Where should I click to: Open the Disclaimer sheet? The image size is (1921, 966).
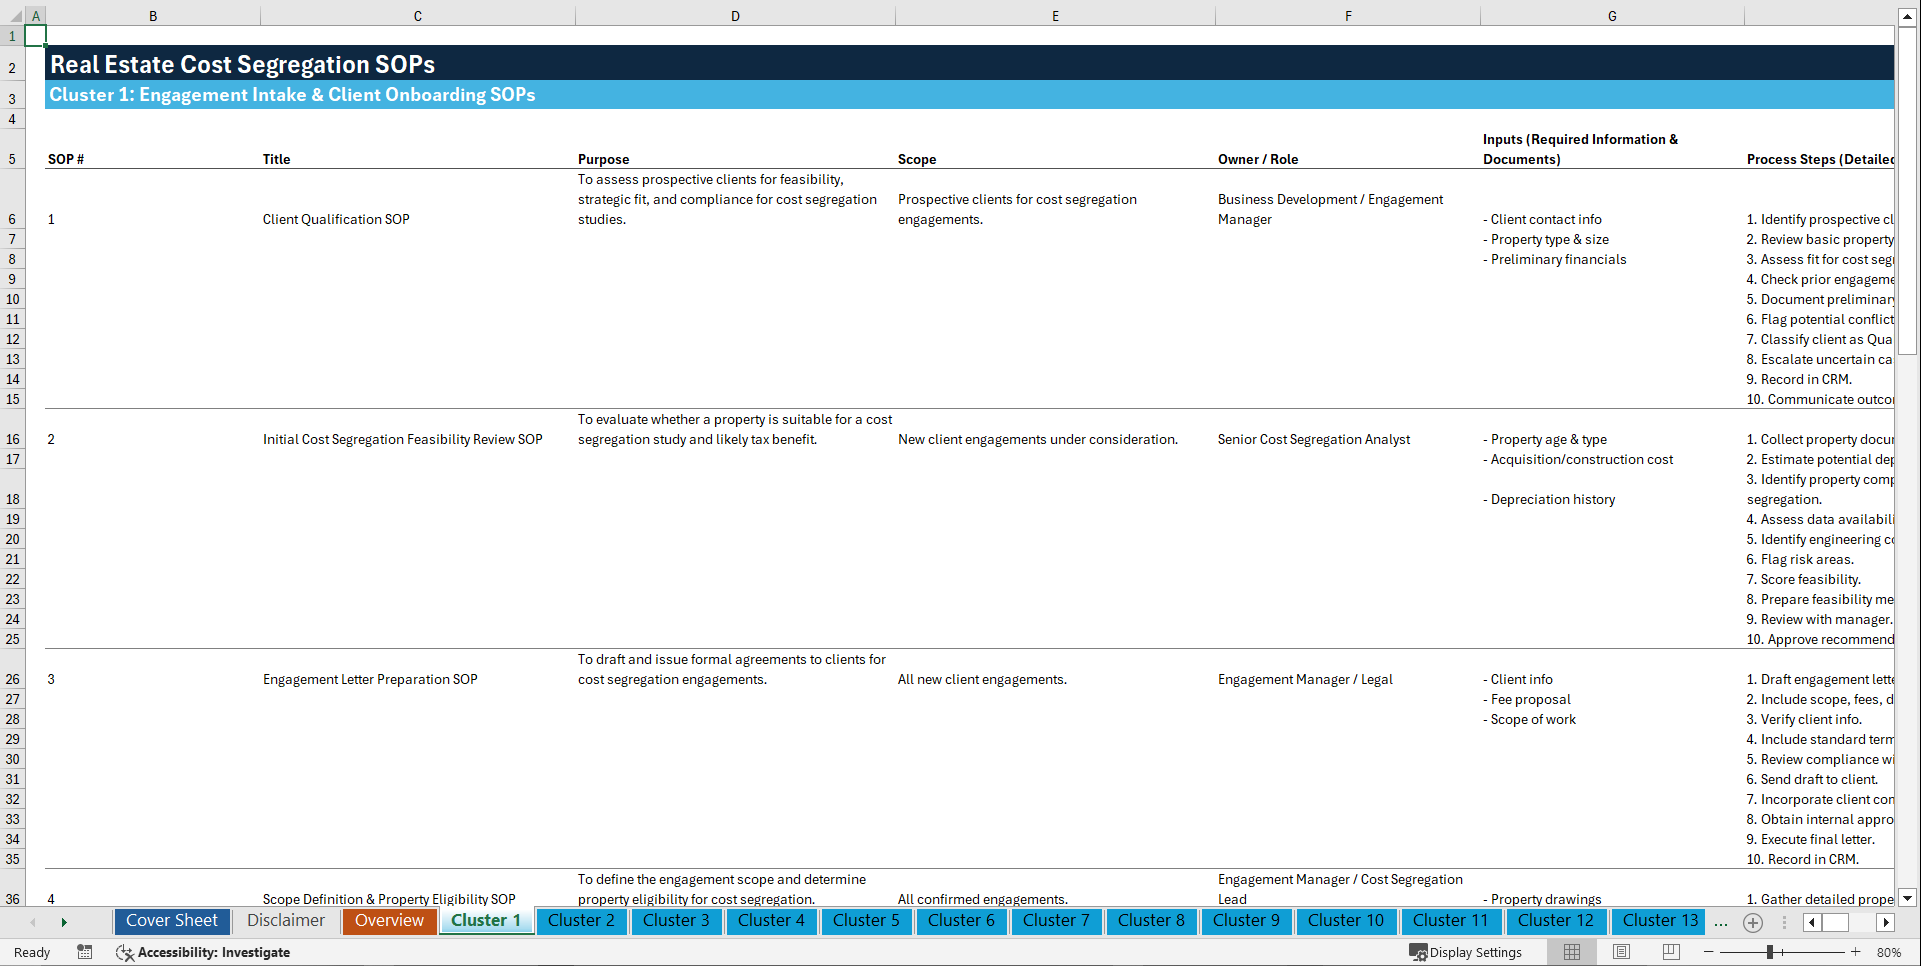point(286,921)
